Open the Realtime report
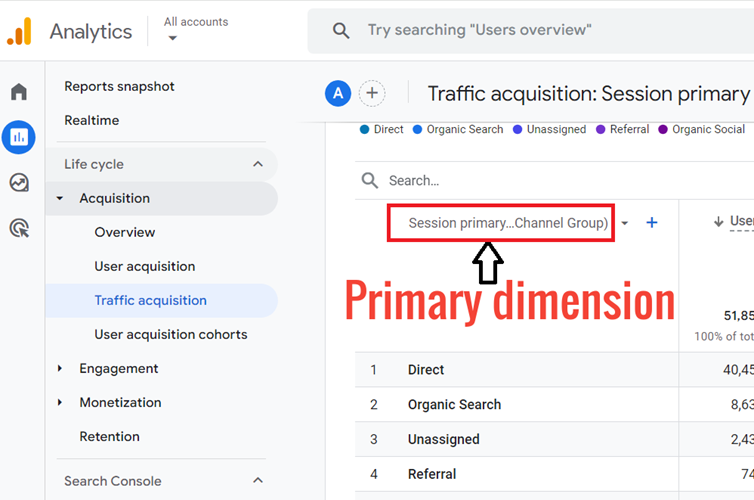This screenshot has height=500, width=754. tap(92, 120)
